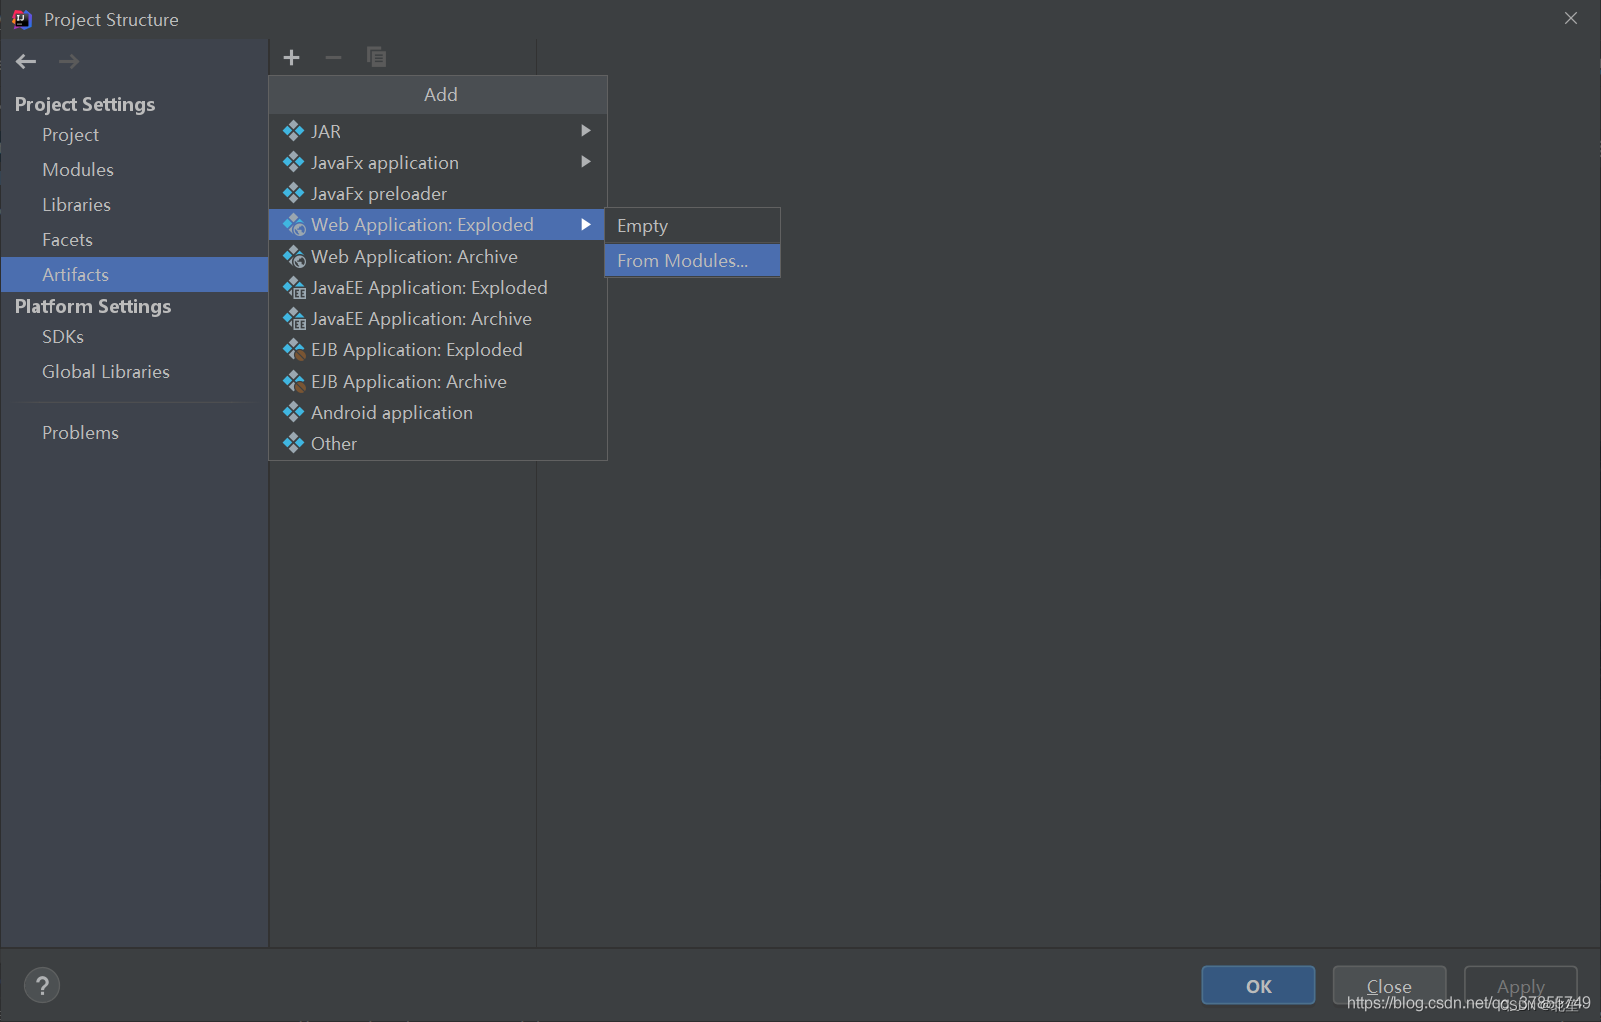This screenshot has width=1601, height=1022.
Task: Expand Web Application: Exploded submenu arrow
Action: 586,225
